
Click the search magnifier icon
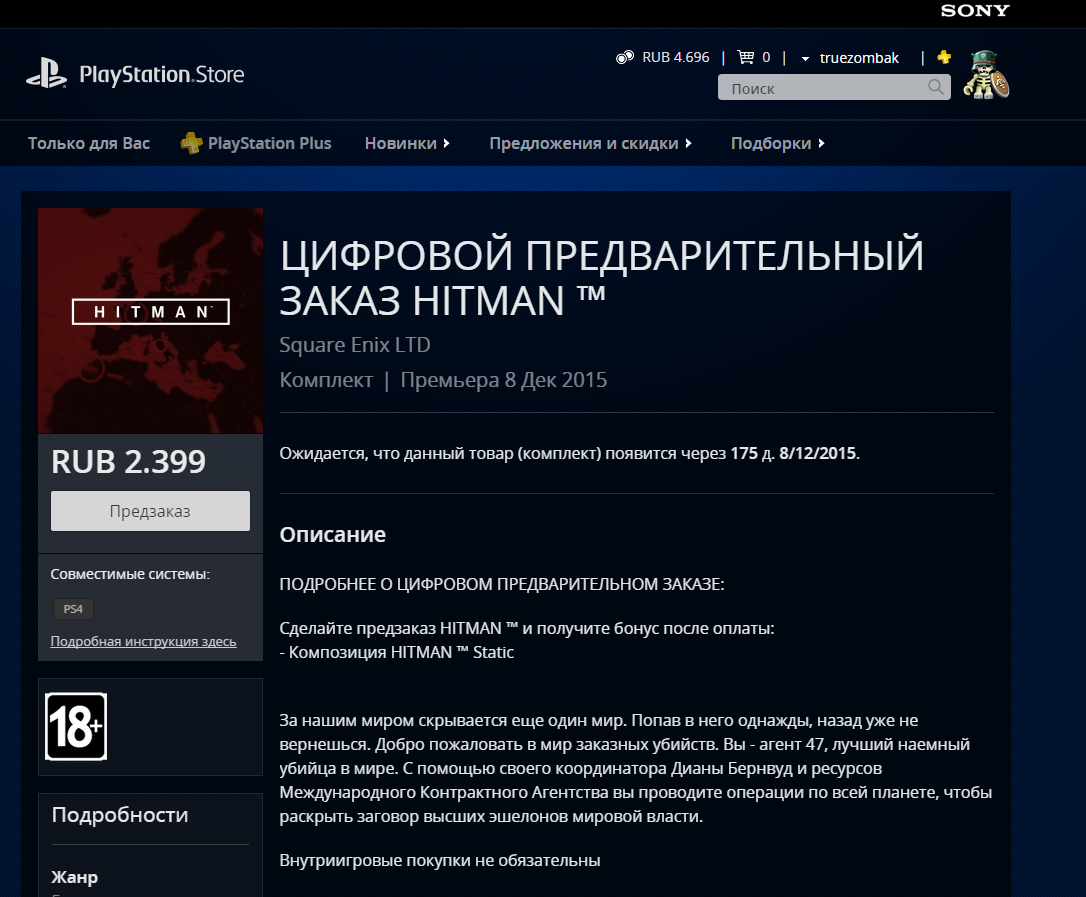click(x=936, y=87)
